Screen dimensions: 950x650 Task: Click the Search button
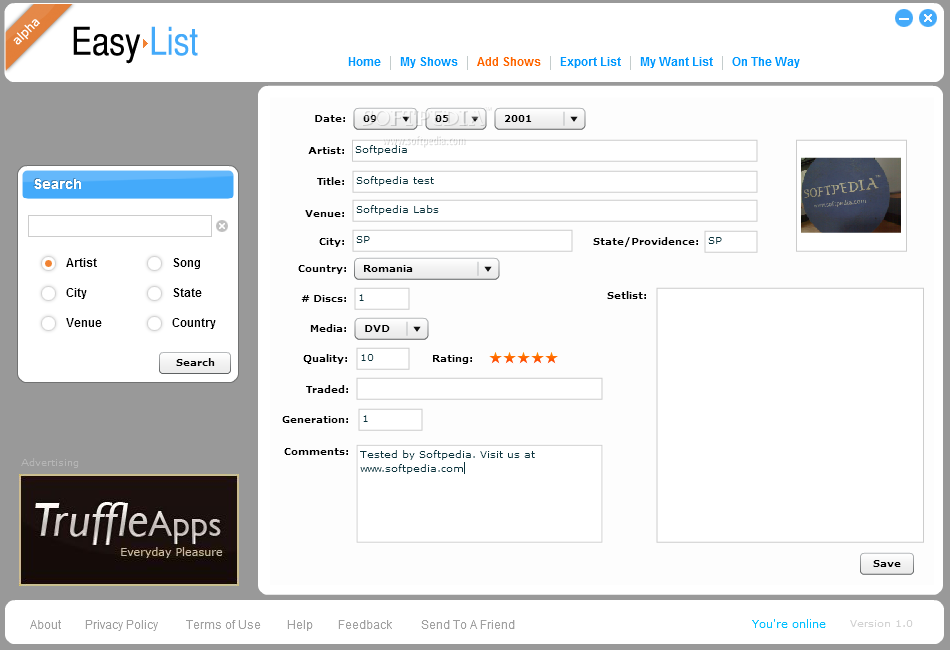click(x=195, y=363)
